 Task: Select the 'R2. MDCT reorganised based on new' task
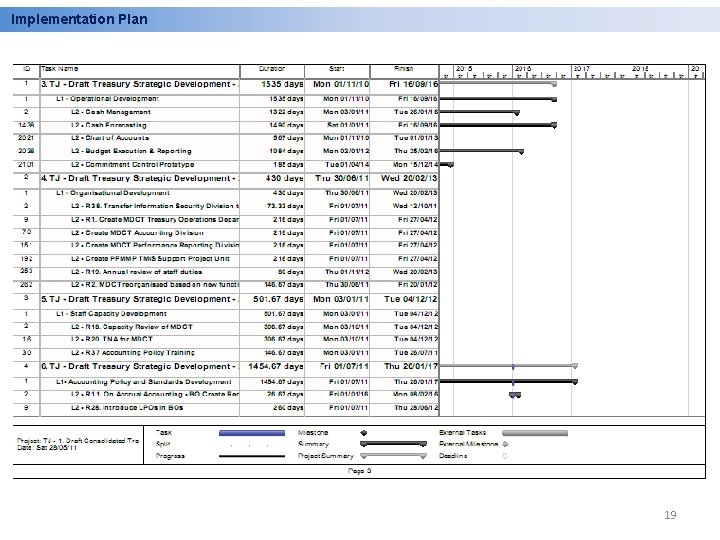click(x=155, y=285)
